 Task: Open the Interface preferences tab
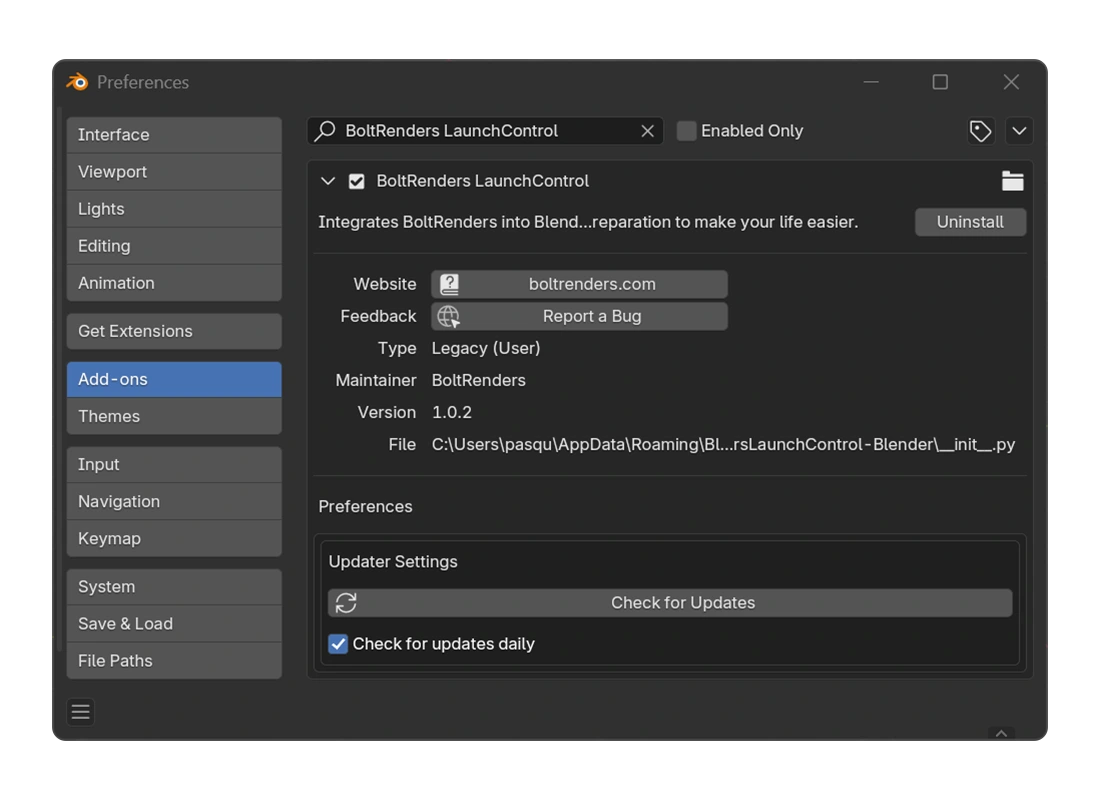pyautogui.click(x=174, y=135)
